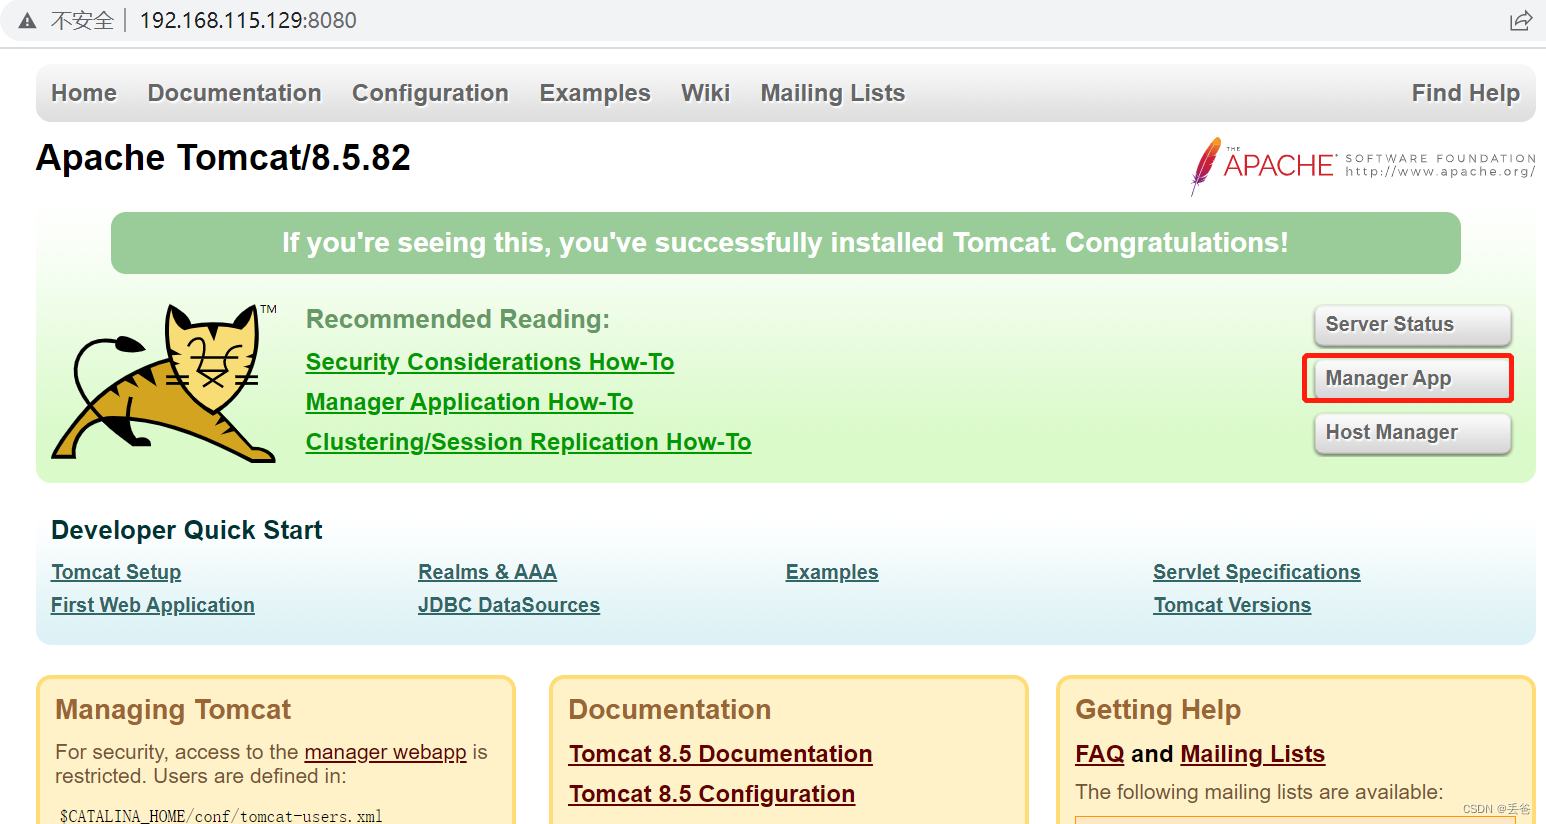
Task: Open Manager Application How-To link
Action: point(469,402)
